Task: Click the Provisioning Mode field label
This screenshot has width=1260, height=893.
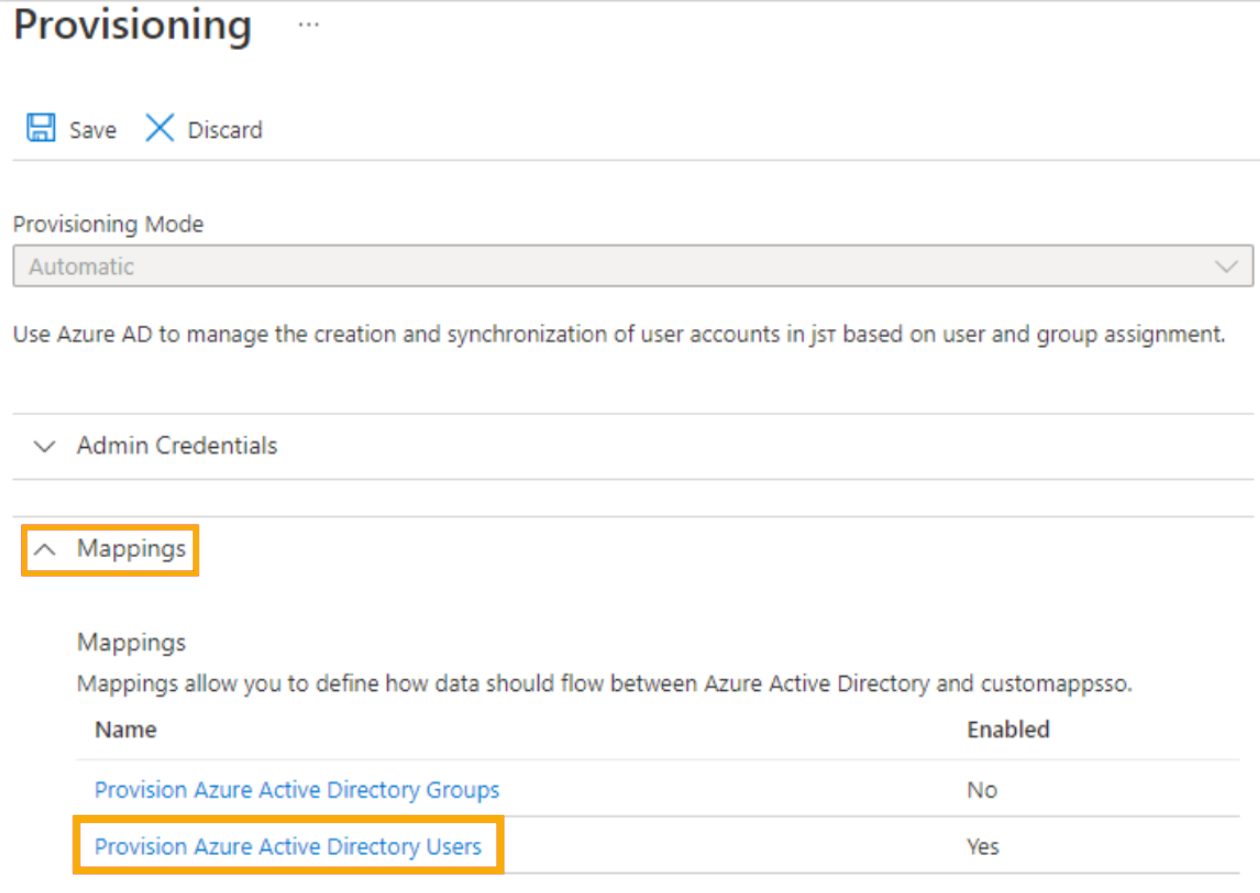Action: click(x=108, y=224)
